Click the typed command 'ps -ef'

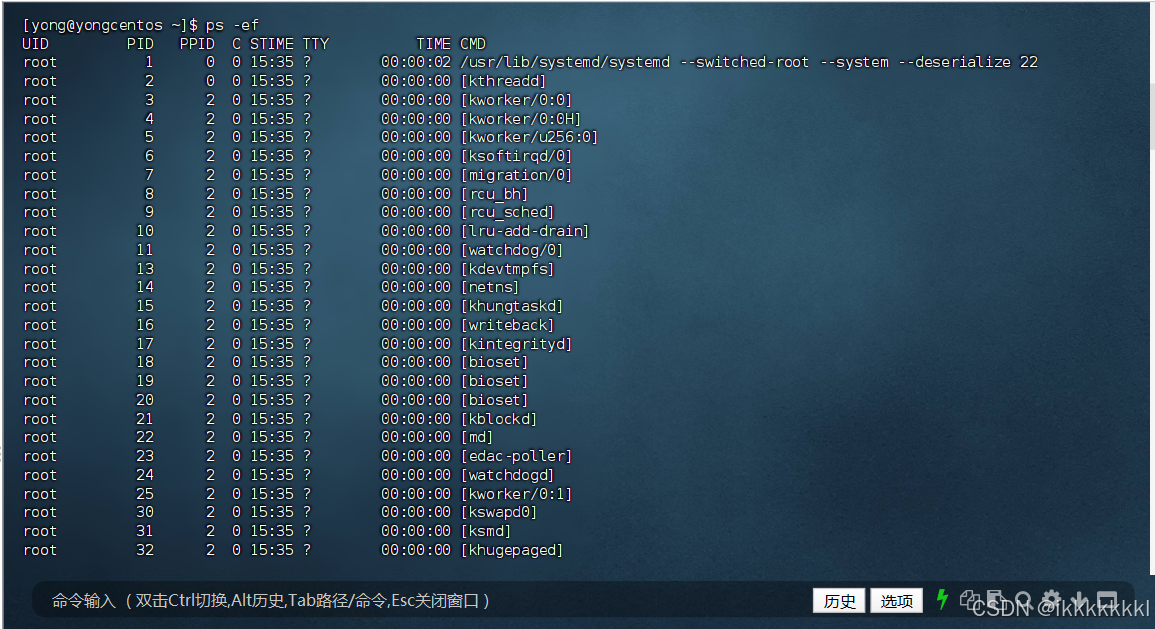232,25
